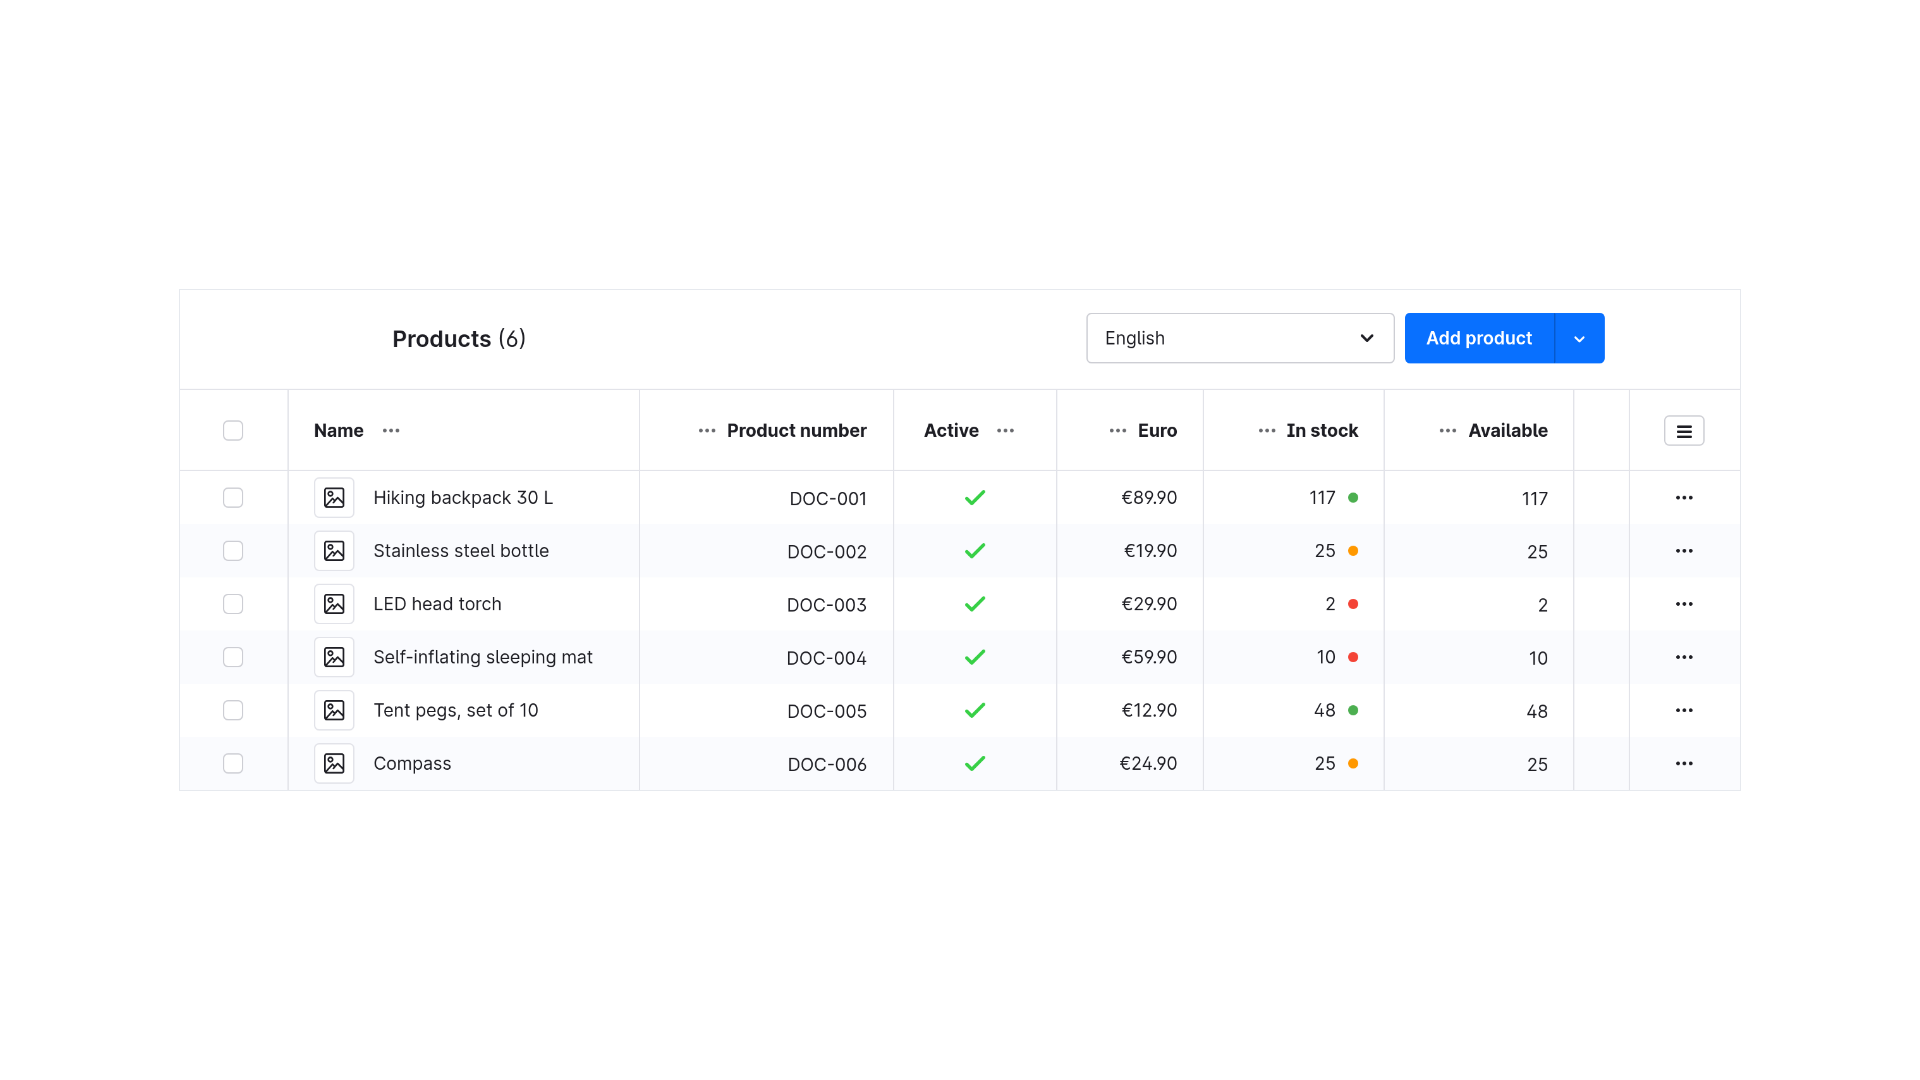Open column options for In stock header
The image size is (1920, 1080).
point(1266,430)
